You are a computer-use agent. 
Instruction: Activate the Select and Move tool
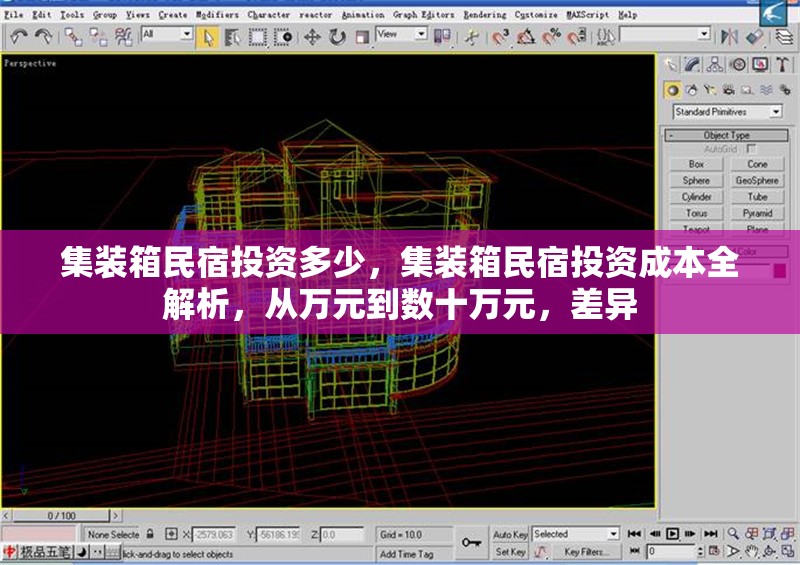(312, 37)
